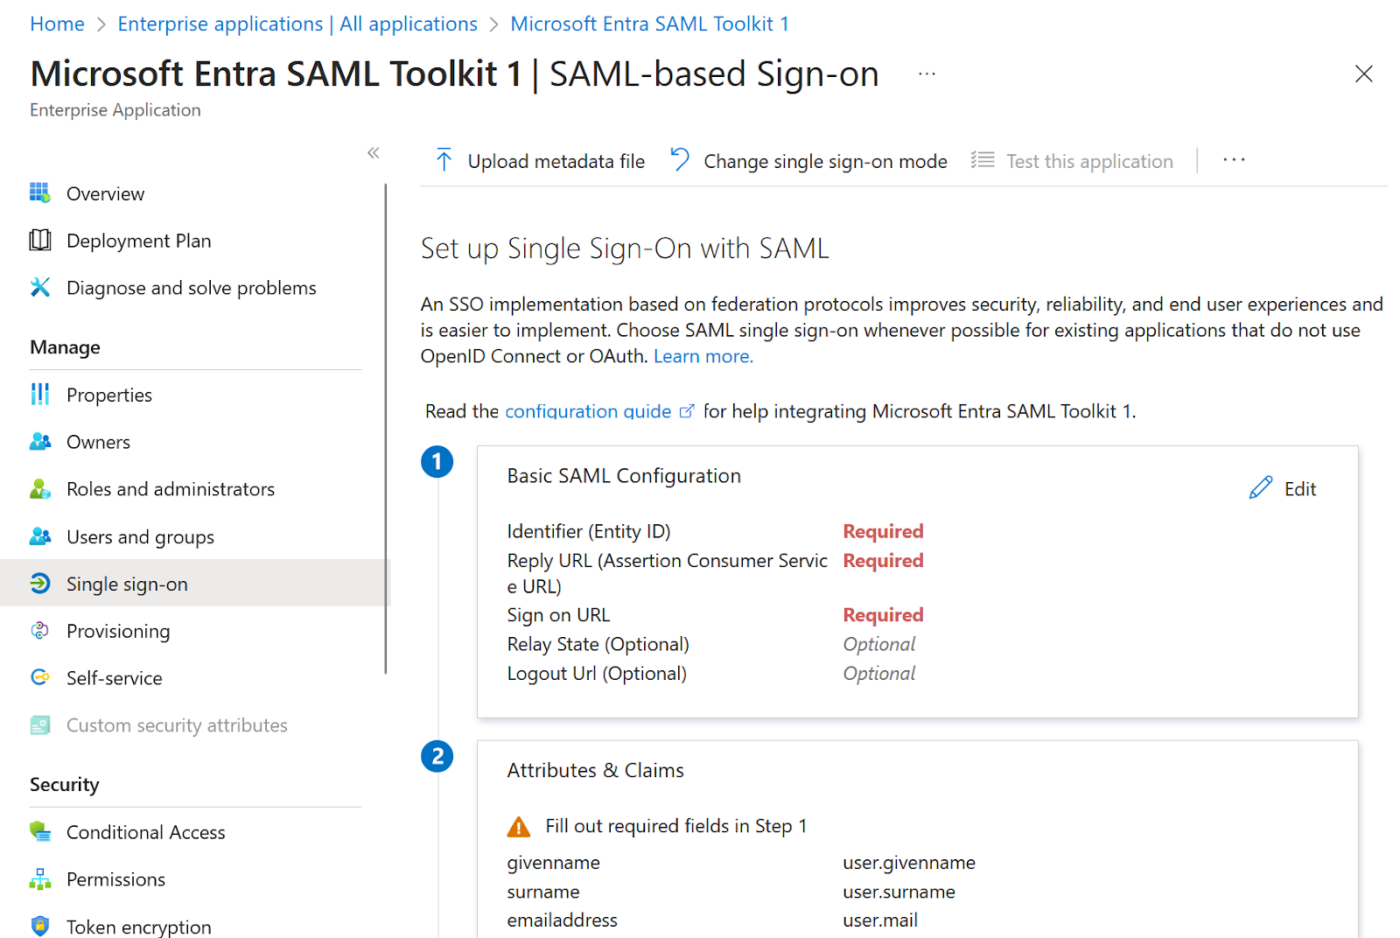Click the Identifier (Entity ID) label
Image resolution: width=1400 pixels, height=938 pixels.
(x=588, y=531)
